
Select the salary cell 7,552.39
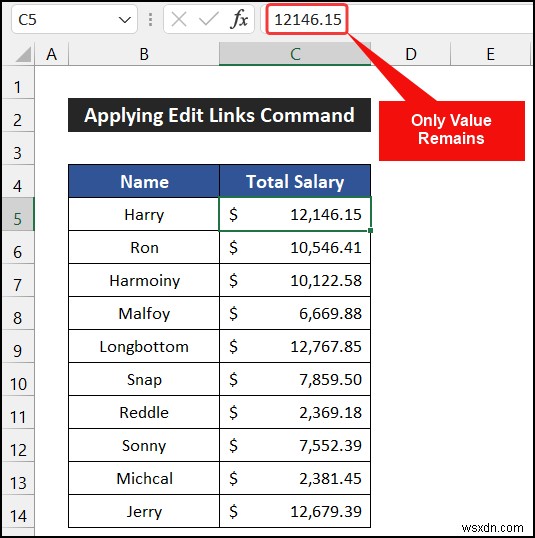[x=295, y=445]
